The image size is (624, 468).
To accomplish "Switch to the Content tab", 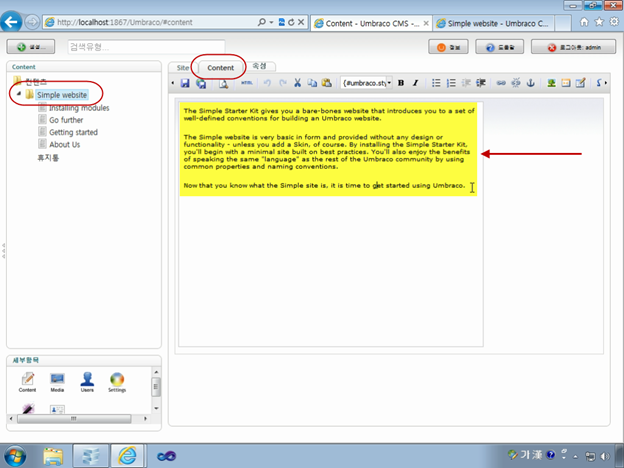I will coord(220,68).
